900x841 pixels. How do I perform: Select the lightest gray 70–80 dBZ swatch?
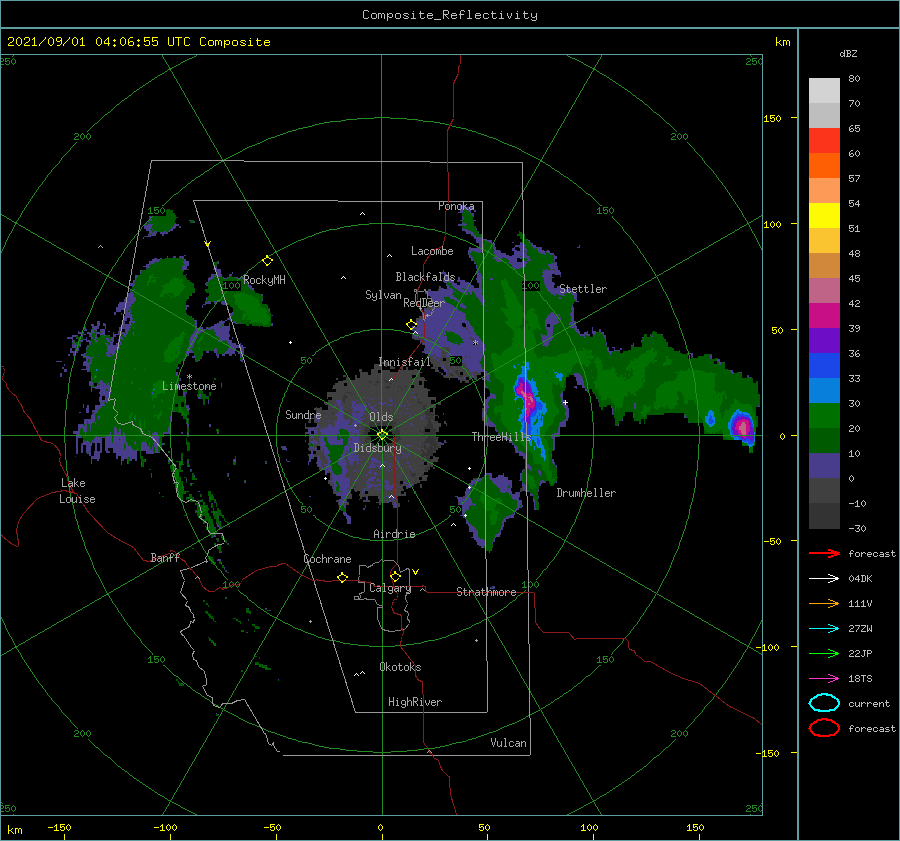click(x=824, y=91)
